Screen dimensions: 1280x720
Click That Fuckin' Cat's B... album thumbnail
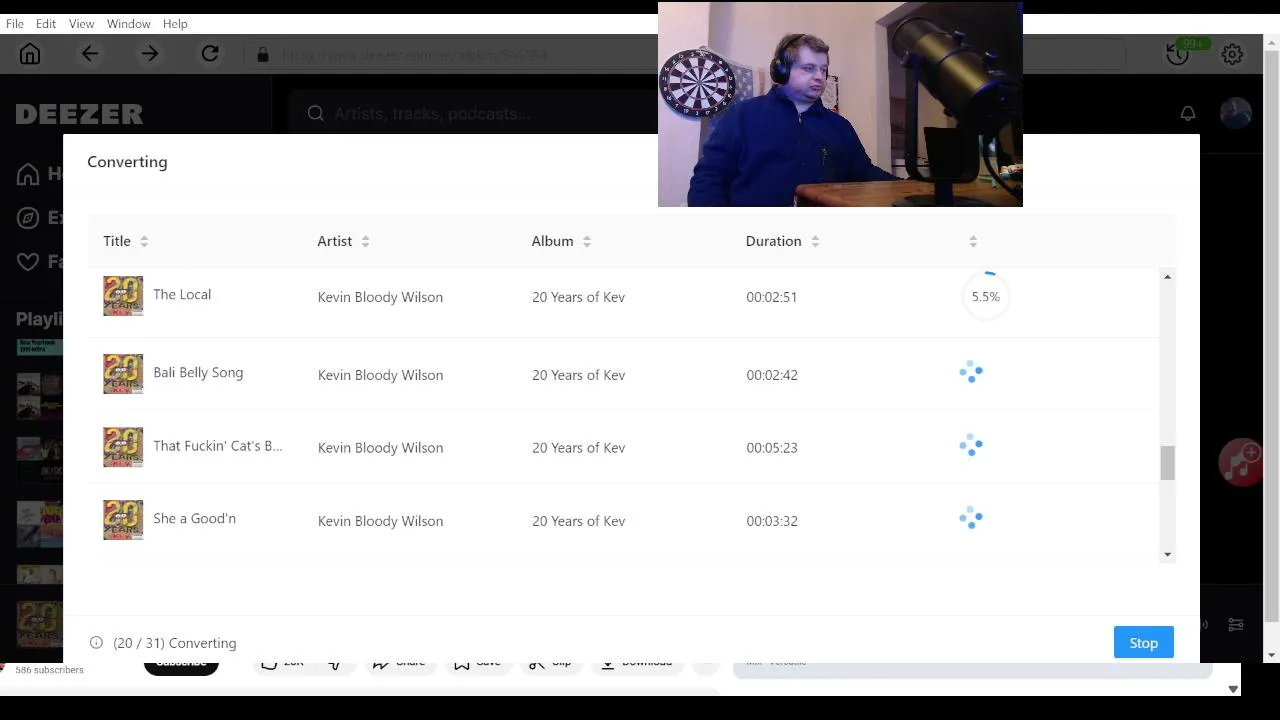tap(123, 447)
